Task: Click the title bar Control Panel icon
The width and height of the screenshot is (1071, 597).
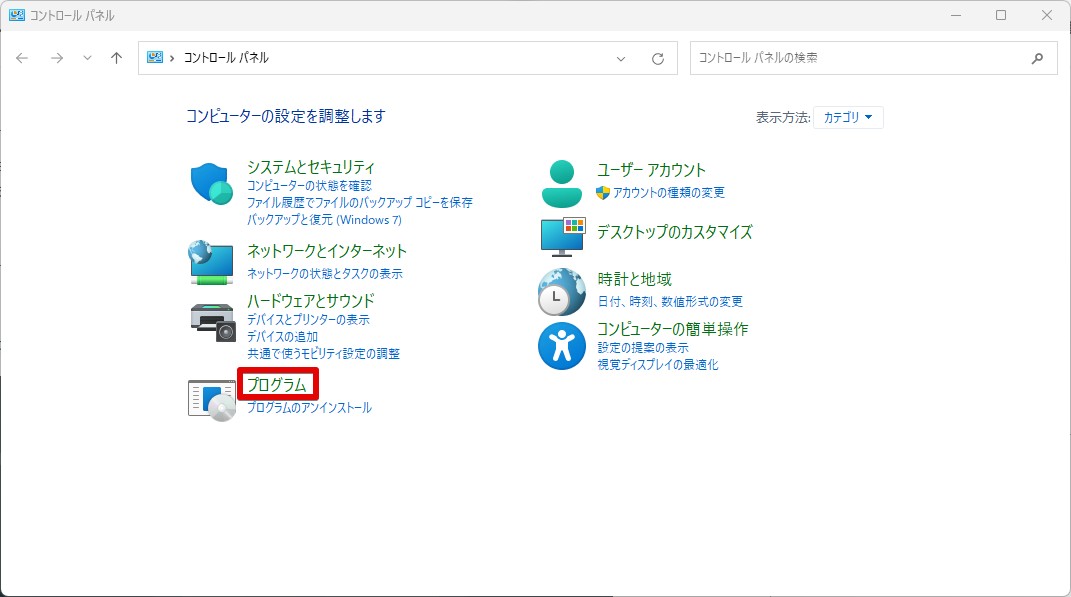Action: pyautogui.click(x=16, y=15)
